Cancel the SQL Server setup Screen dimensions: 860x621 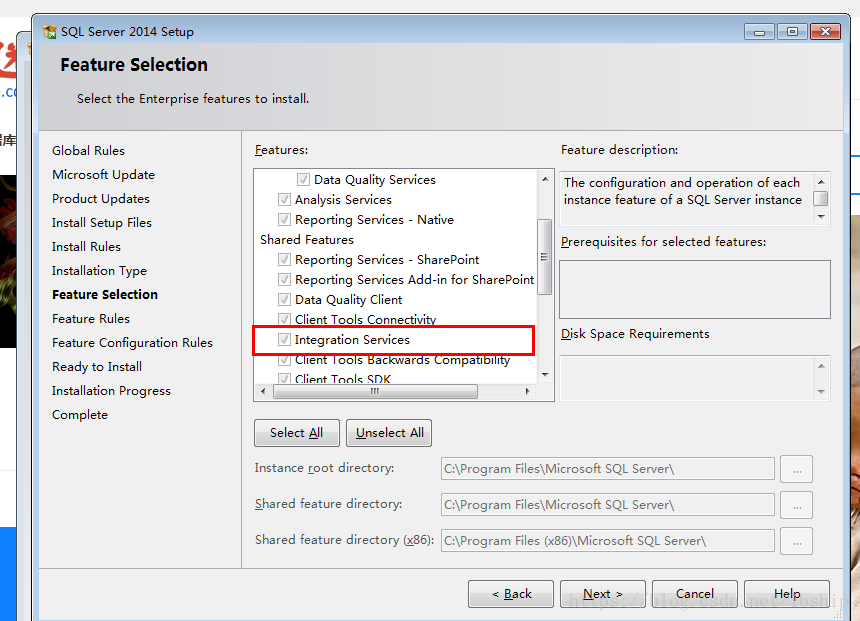695,594
